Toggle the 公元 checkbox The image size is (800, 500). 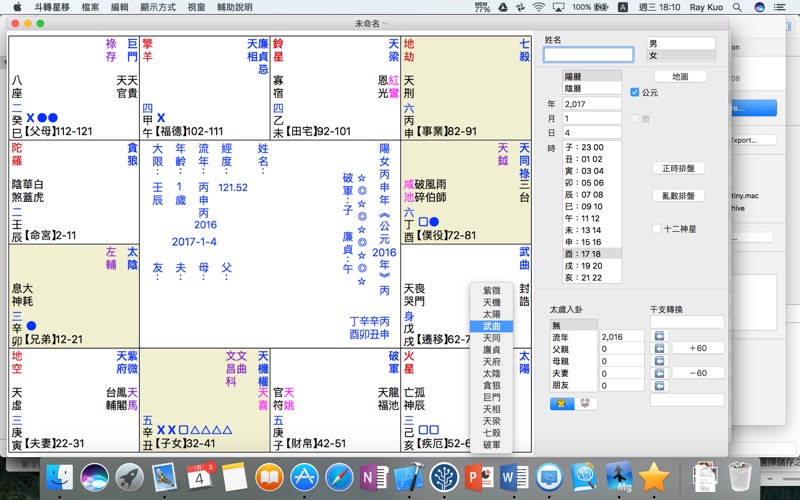pos(635,92)
